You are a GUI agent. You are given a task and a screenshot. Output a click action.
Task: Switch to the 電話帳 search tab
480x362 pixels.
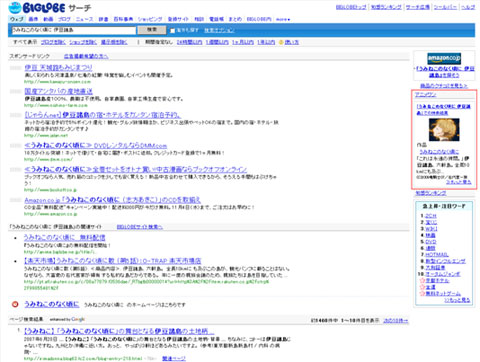(216, 19)
